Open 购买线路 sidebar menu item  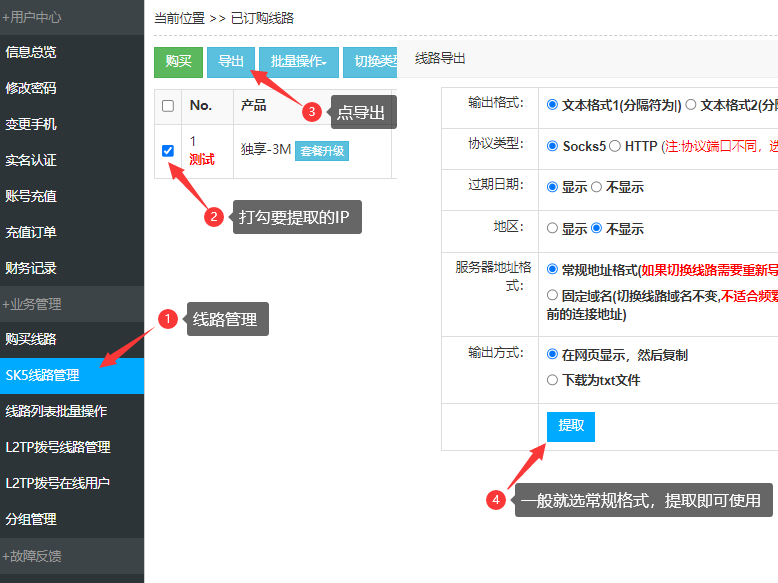pos(72,340)
